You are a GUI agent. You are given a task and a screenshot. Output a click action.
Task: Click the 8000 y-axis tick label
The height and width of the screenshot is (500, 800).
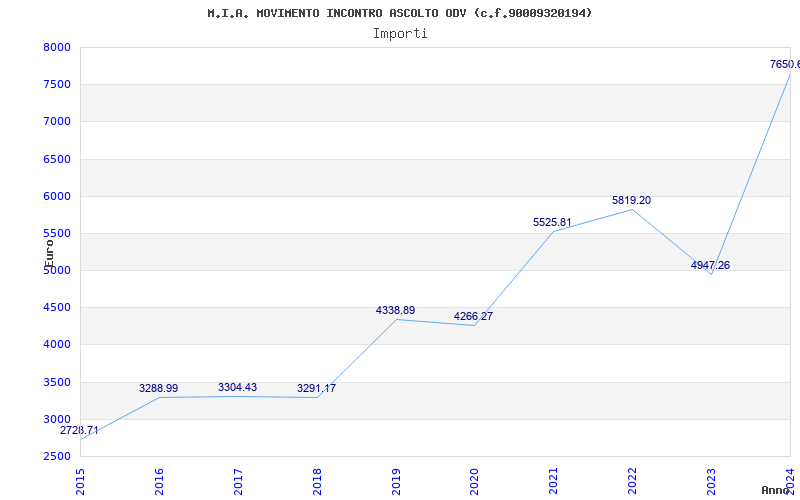[56, 47]
